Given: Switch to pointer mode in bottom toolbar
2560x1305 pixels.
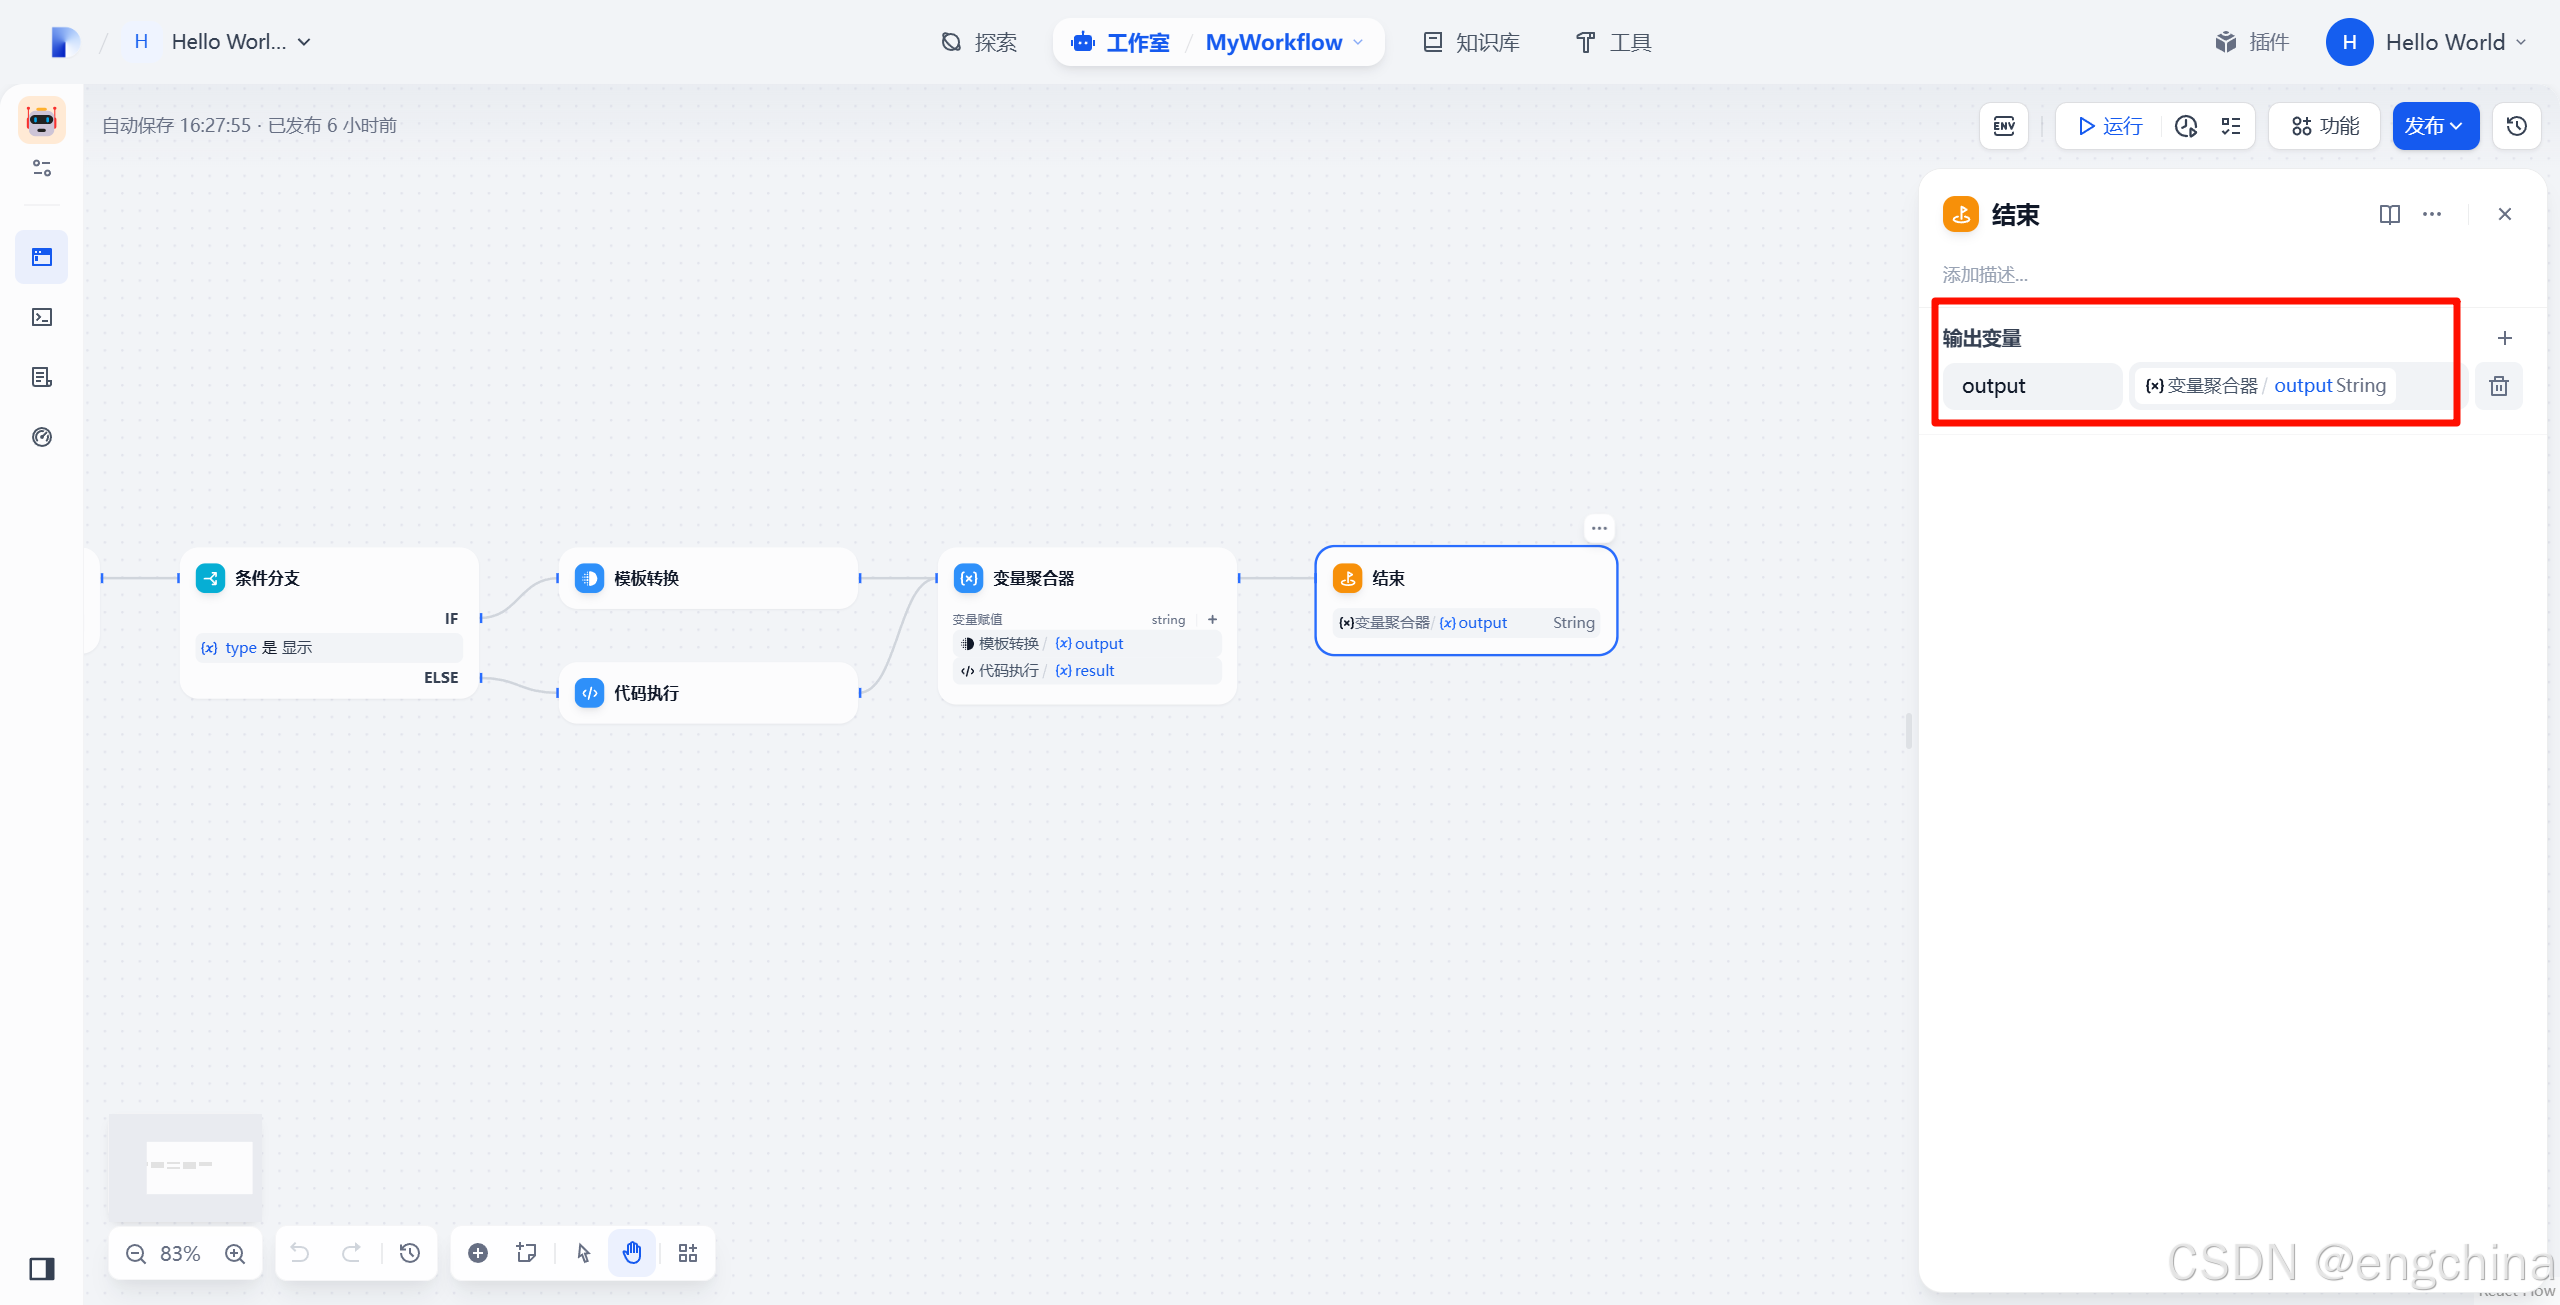Looking at the screenshot, I should [584, 1253].
